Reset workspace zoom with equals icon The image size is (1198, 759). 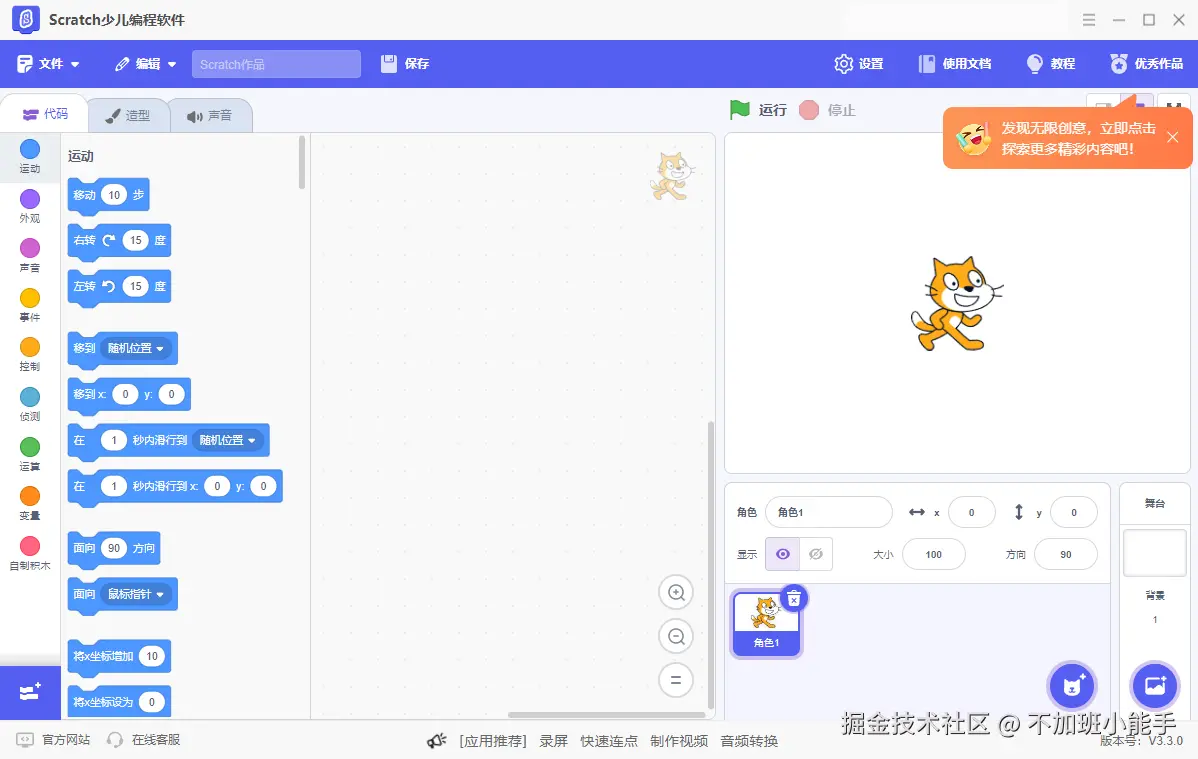pyautogui.click(x=676, y=680)
